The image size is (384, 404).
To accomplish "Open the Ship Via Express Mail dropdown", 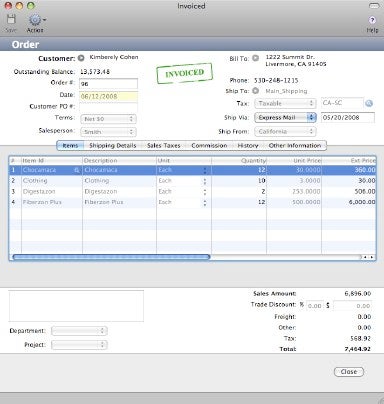I will 285,118.
